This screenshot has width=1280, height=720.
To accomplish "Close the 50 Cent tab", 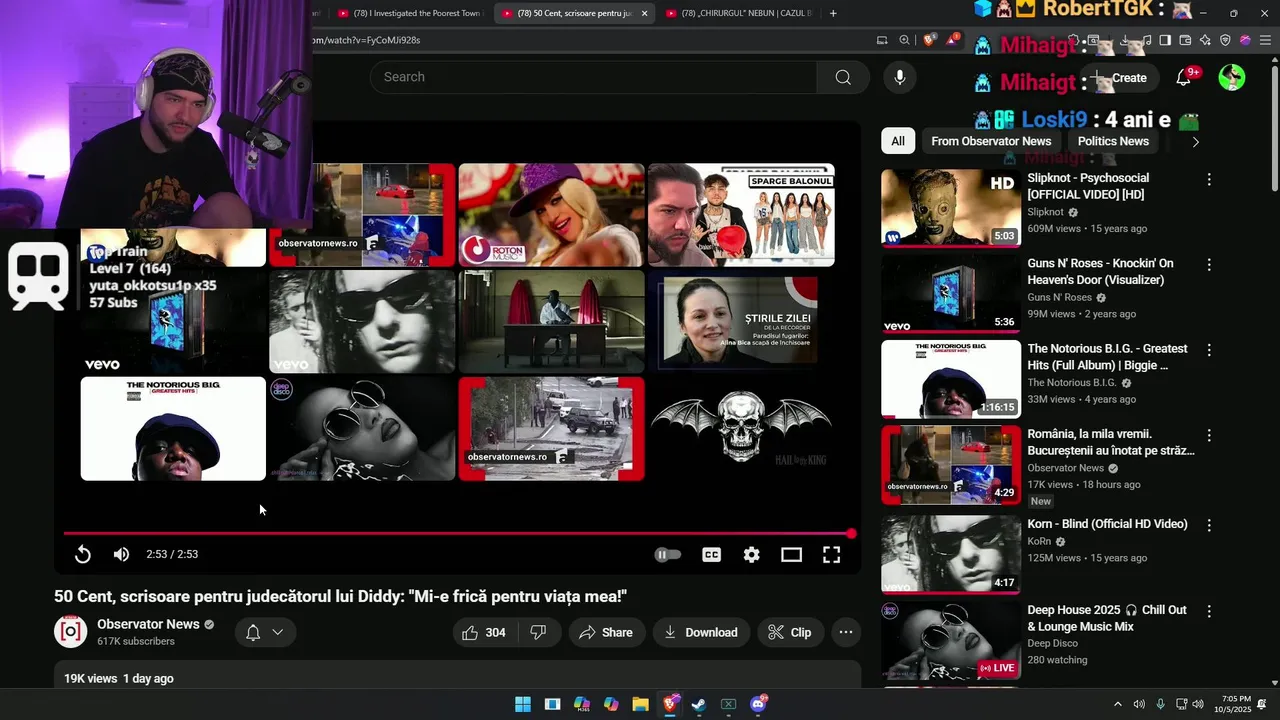I will click(644, 13).
